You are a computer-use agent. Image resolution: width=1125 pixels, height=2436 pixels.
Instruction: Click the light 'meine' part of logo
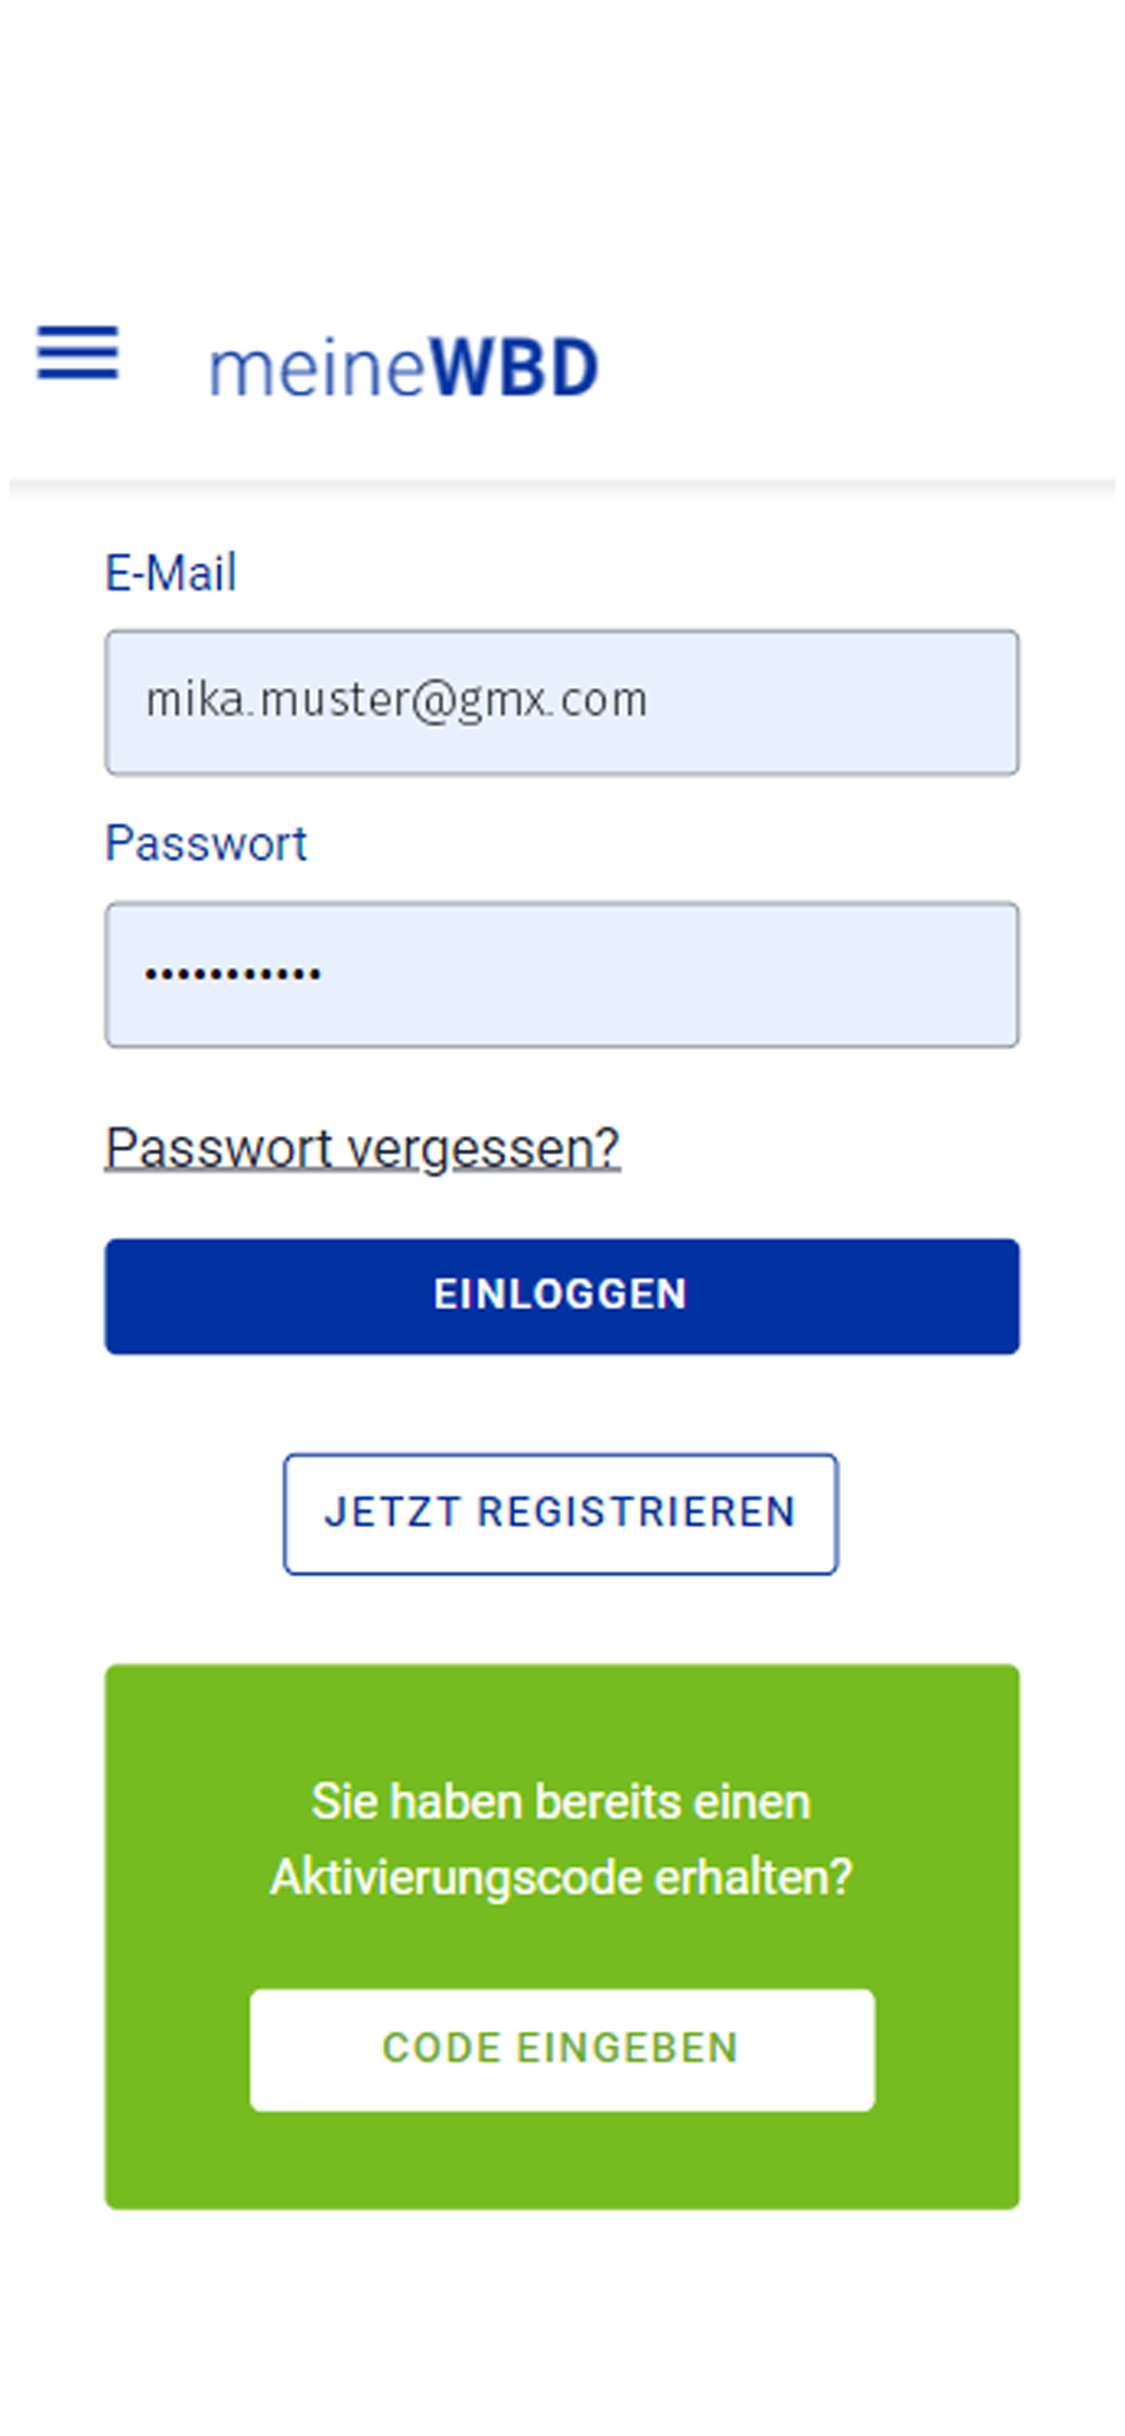pos(318,368)
